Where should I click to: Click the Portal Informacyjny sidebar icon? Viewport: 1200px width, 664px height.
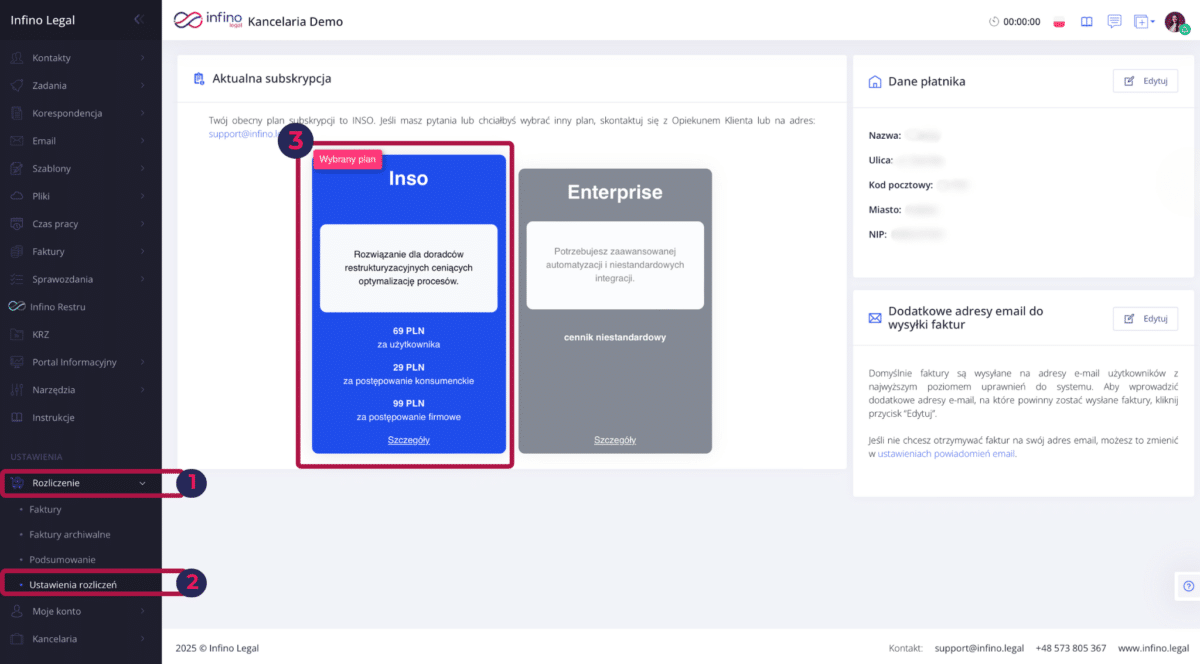pos(16,362)
